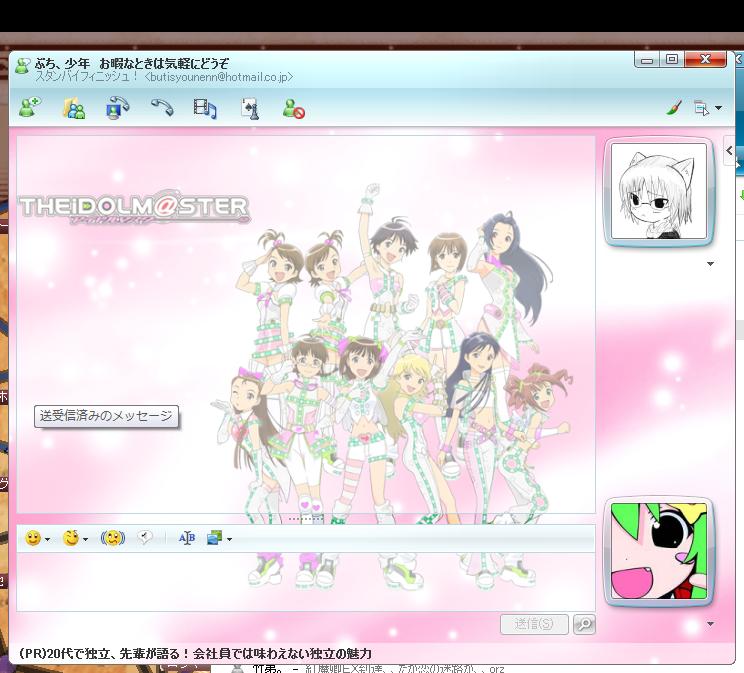The width and height of the screenshot is (744, 673).
Task: Open the share files icon
Action: coord(74,108)
